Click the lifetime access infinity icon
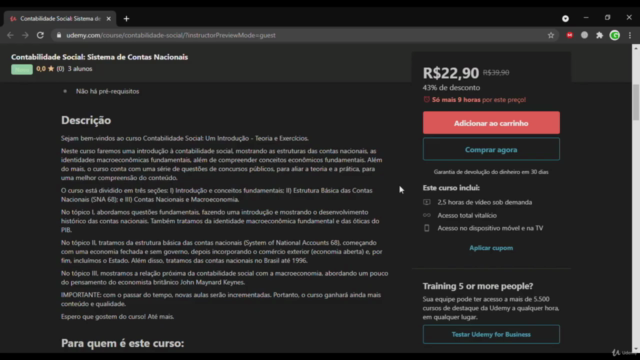This screenshot has height=360, width=640. pos(427,215)
